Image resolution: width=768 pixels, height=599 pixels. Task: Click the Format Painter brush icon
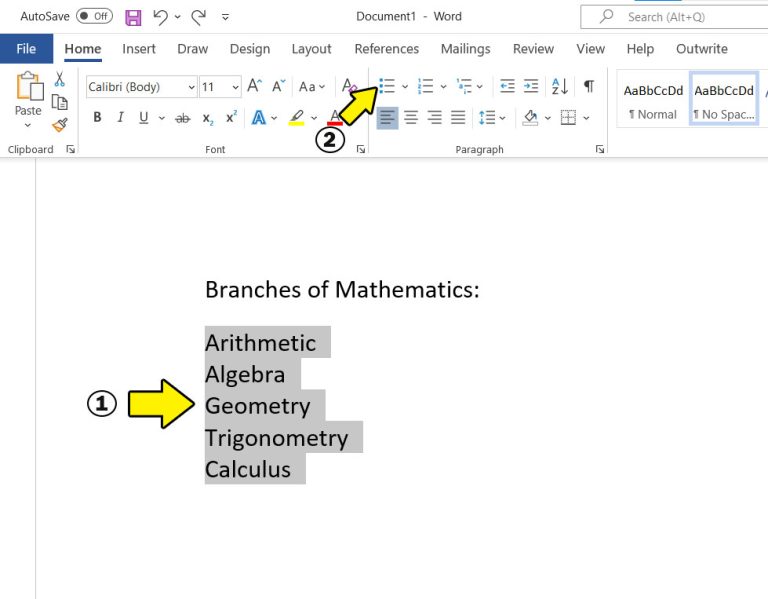tap(60, 125)
